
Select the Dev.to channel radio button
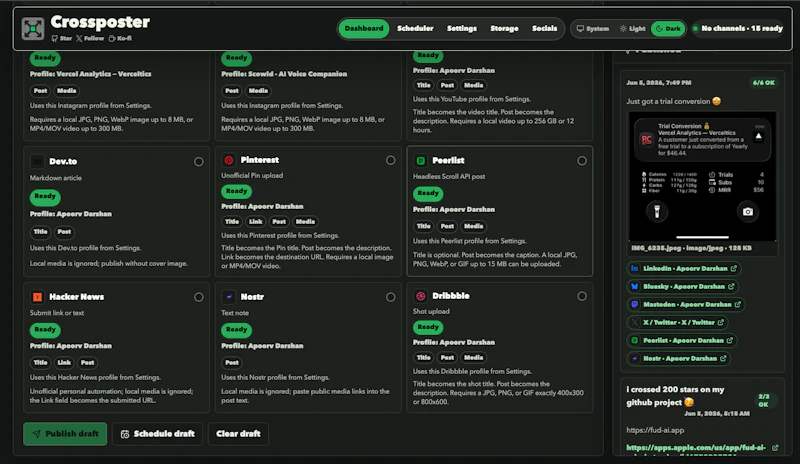tap(198, 162)
